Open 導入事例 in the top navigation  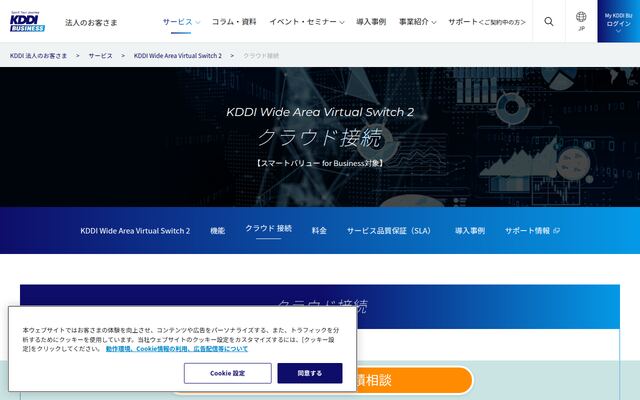click(x=371, y=22)
